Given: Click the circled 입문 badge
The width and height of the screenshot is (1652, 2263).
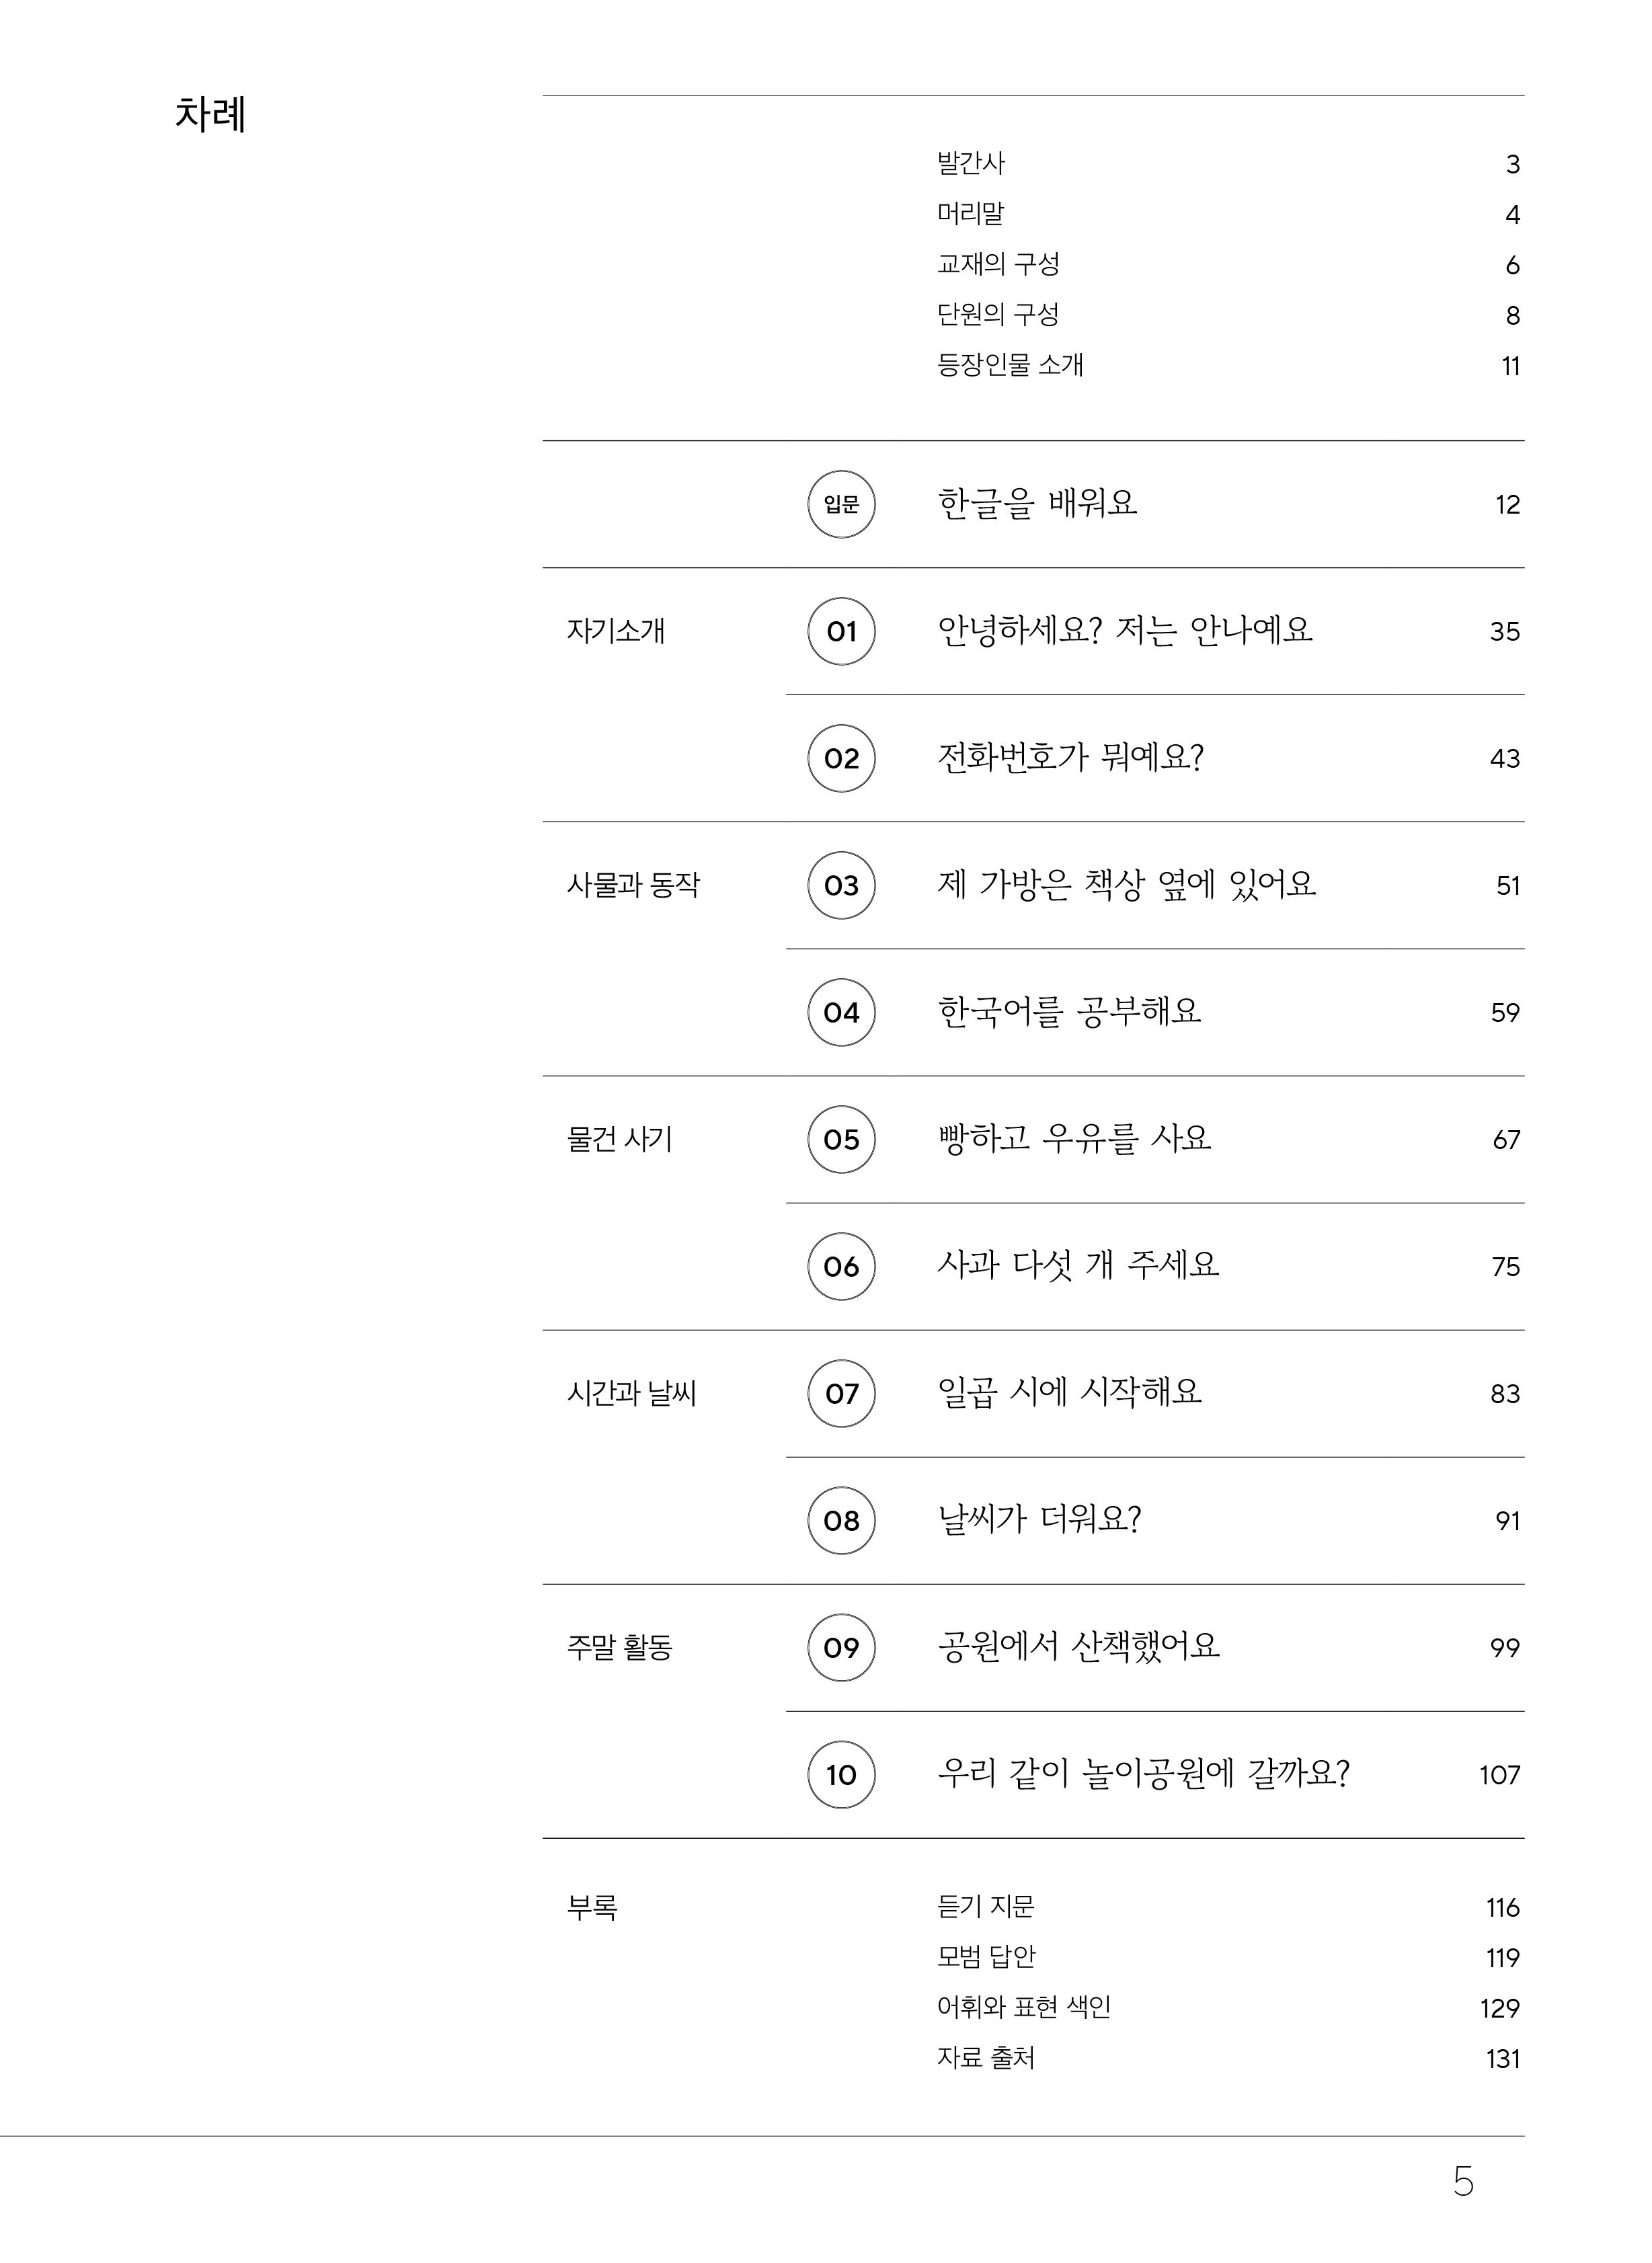Looking at the screenshot, I should click(x=841, y=504).
